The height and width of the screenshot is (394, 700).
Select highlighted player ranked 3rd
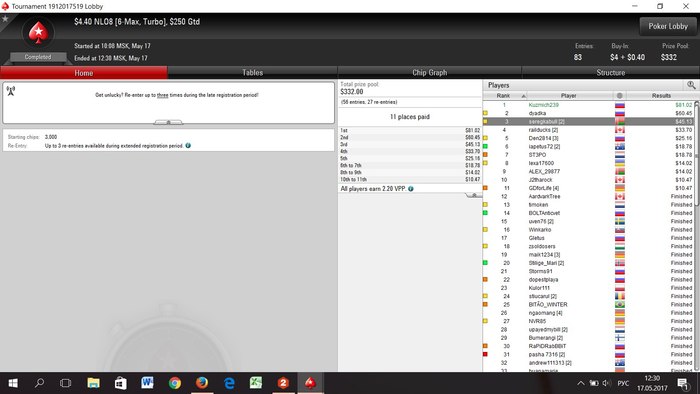[588, 121]
